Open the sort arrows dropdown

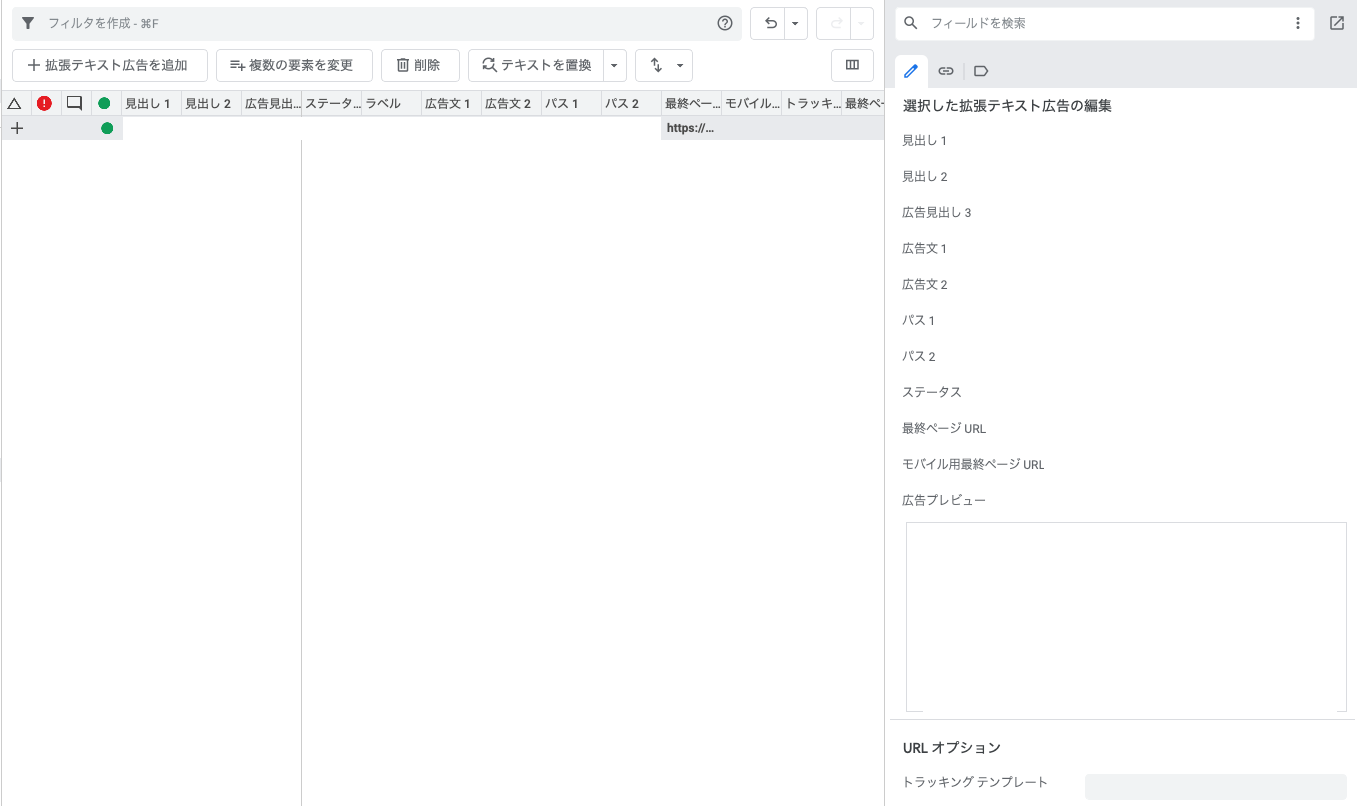coord(665,66)
